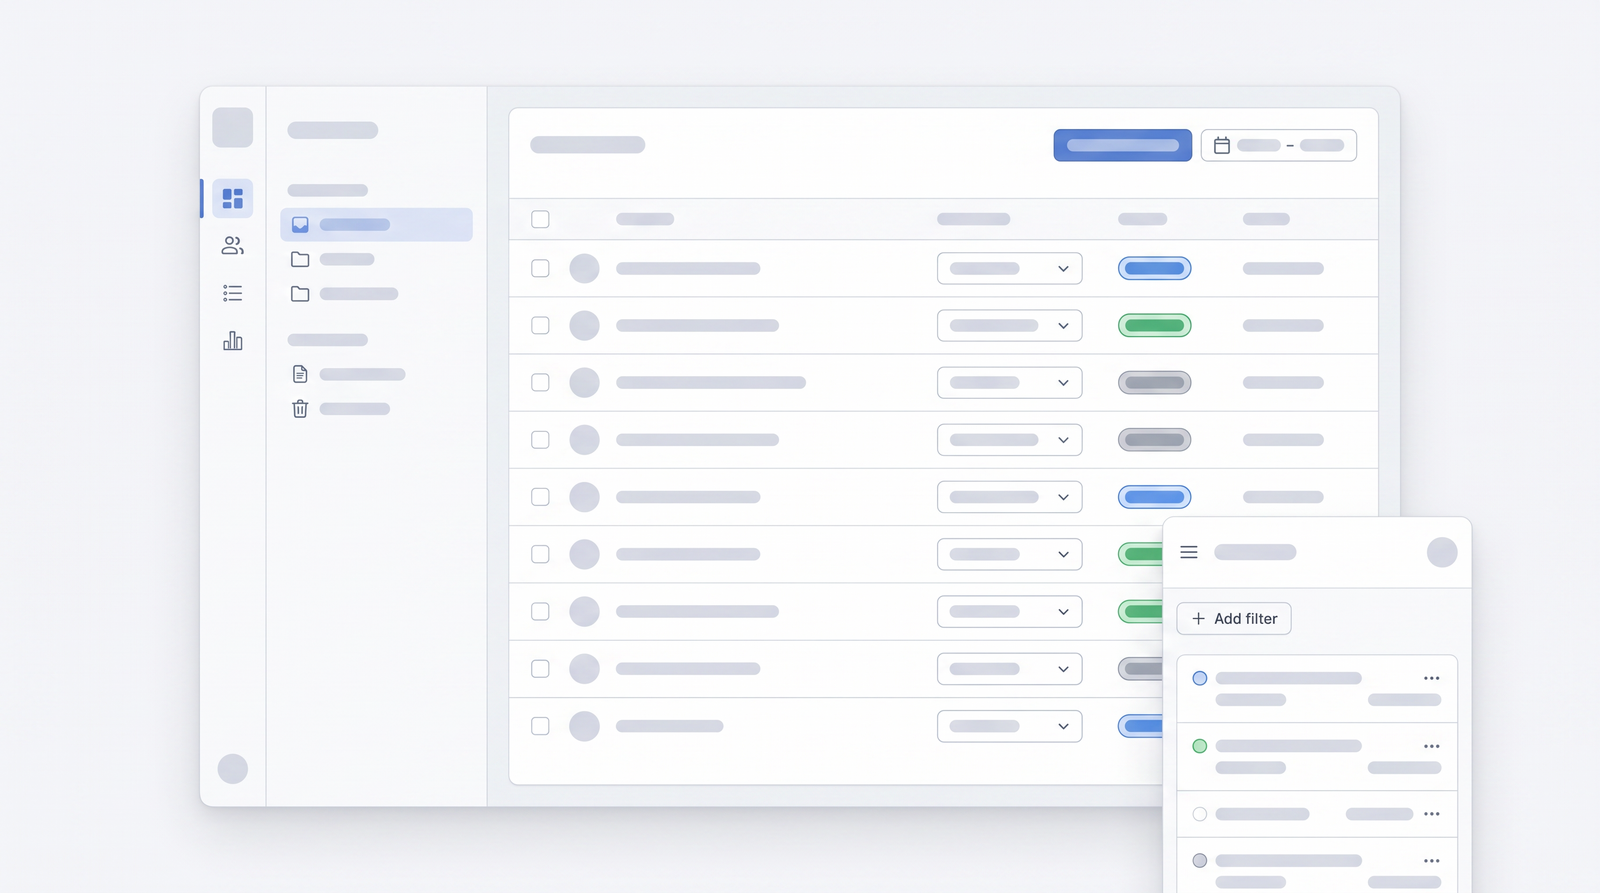Click the avatar circle in filter panel header
Screen dimensions: 1600x893
[1442, 552]
